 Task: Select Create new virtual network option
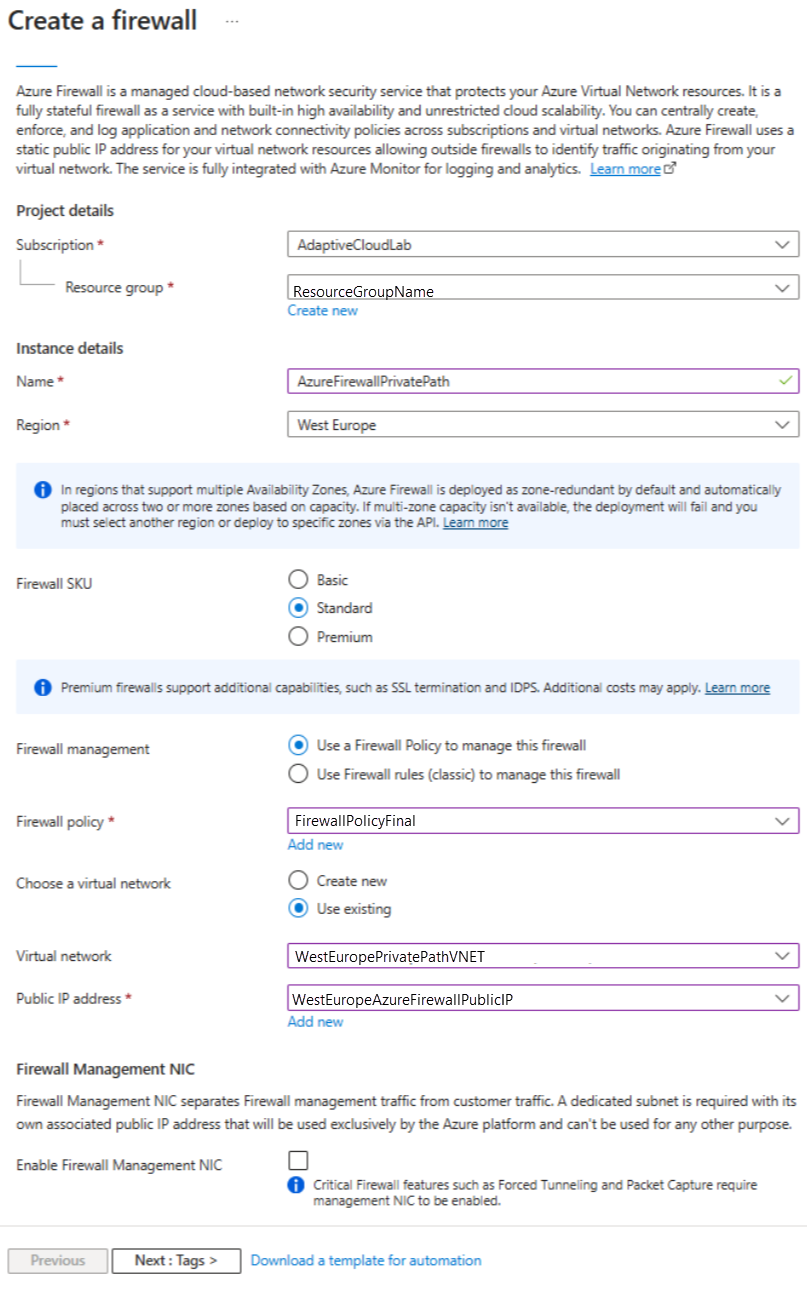pos(297,880)
